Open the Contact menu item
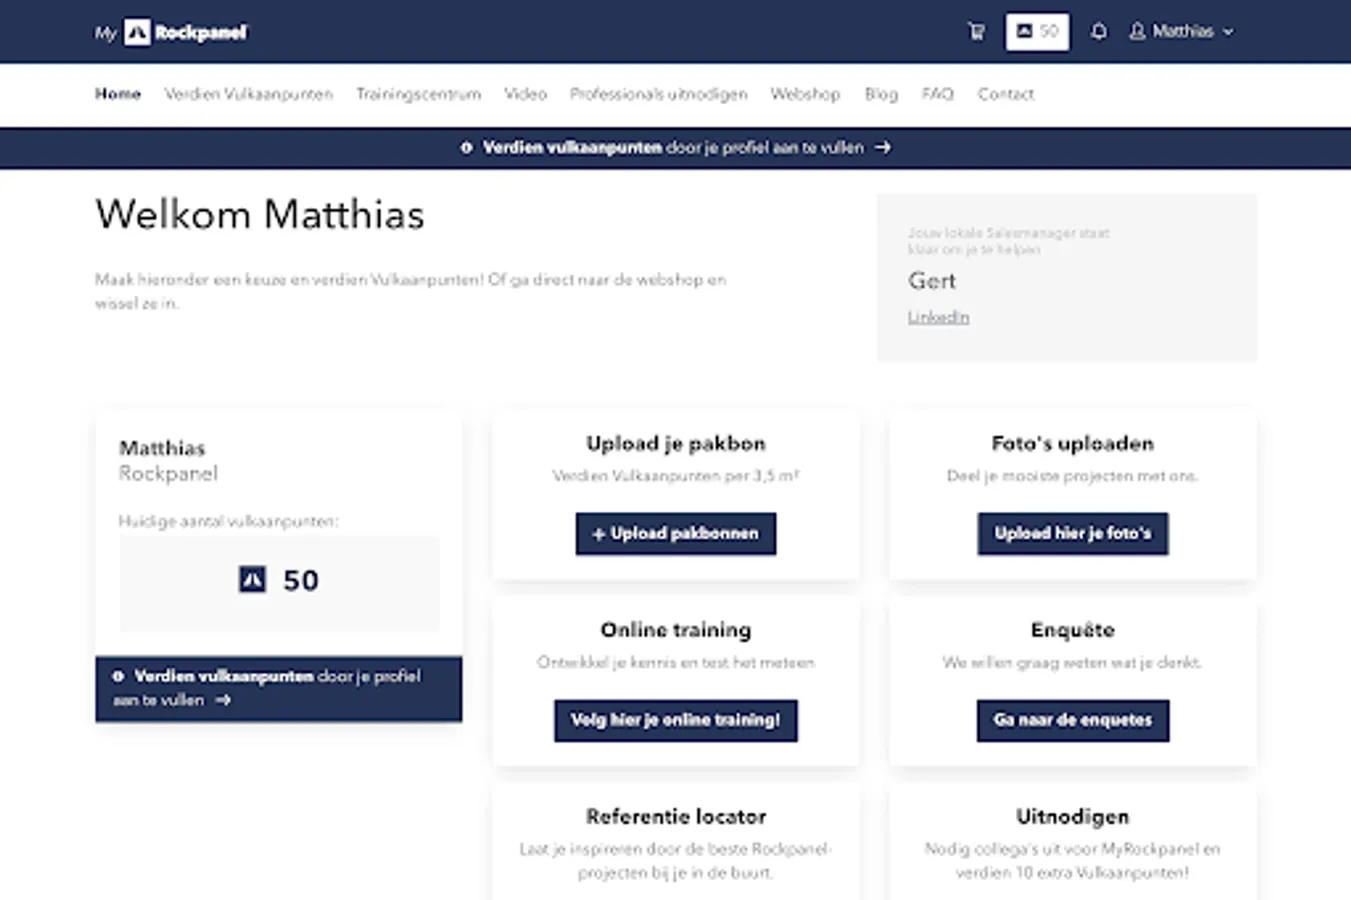1351x900 pixels. pos(1006,94)
